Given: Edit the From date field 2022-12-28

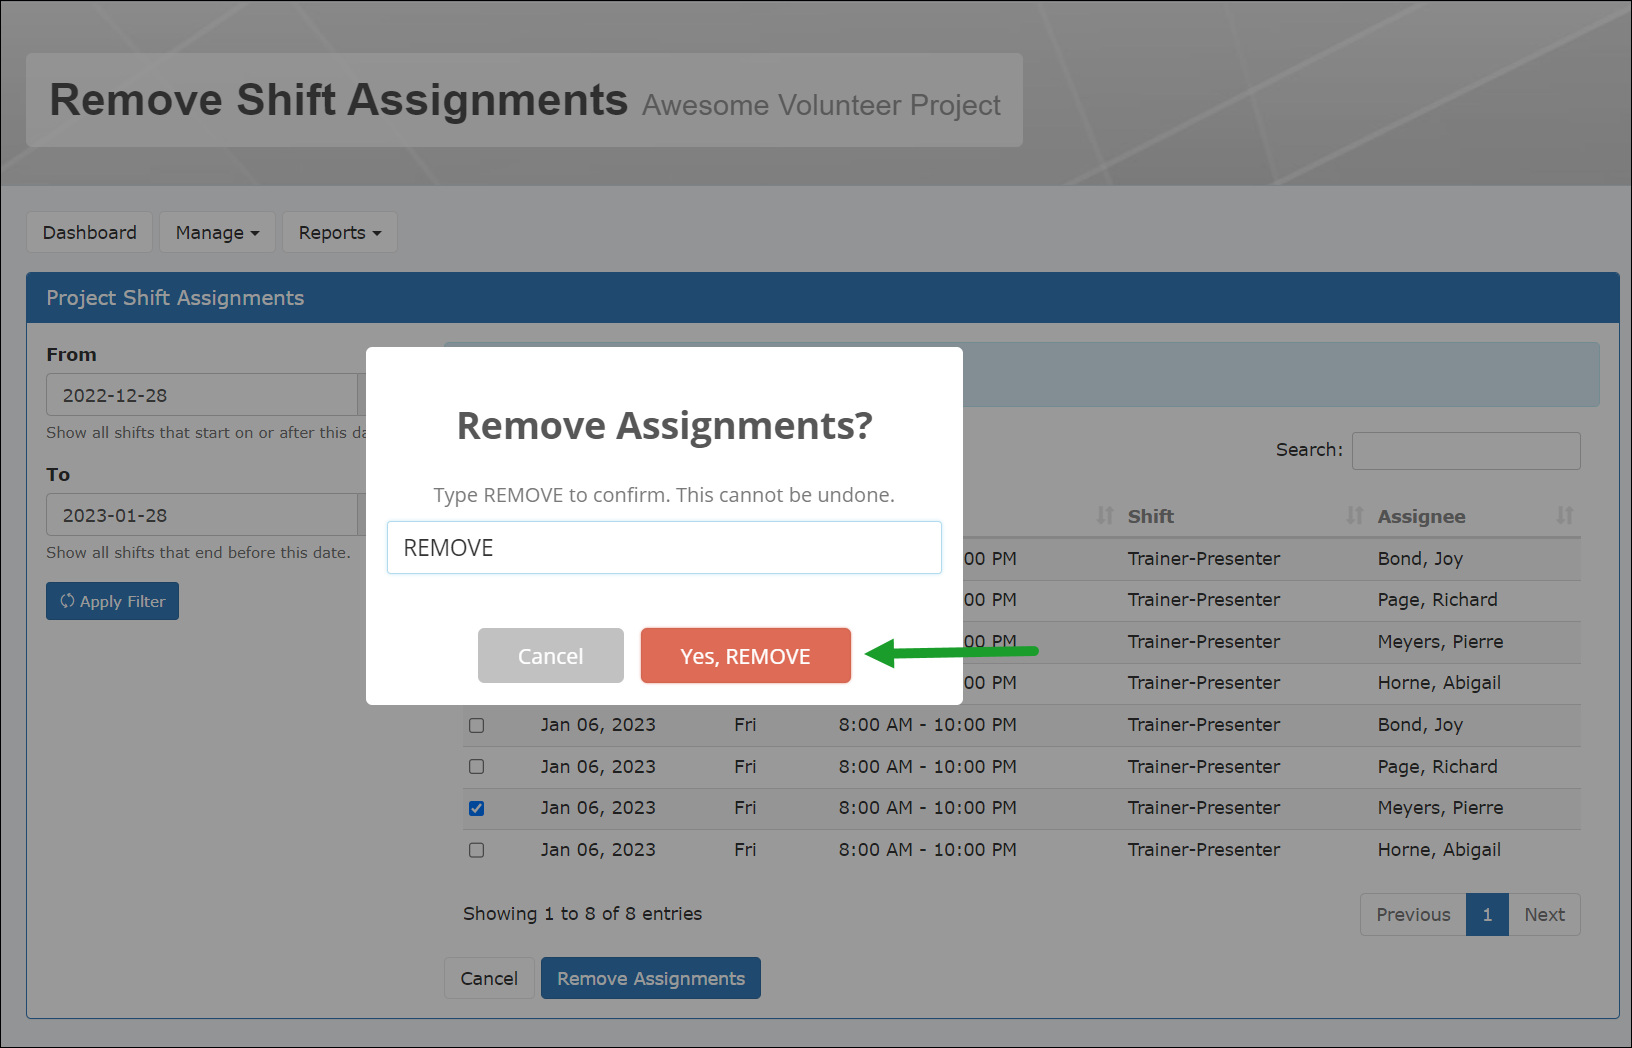Looking at the screenshot, I should pos(202,395).
